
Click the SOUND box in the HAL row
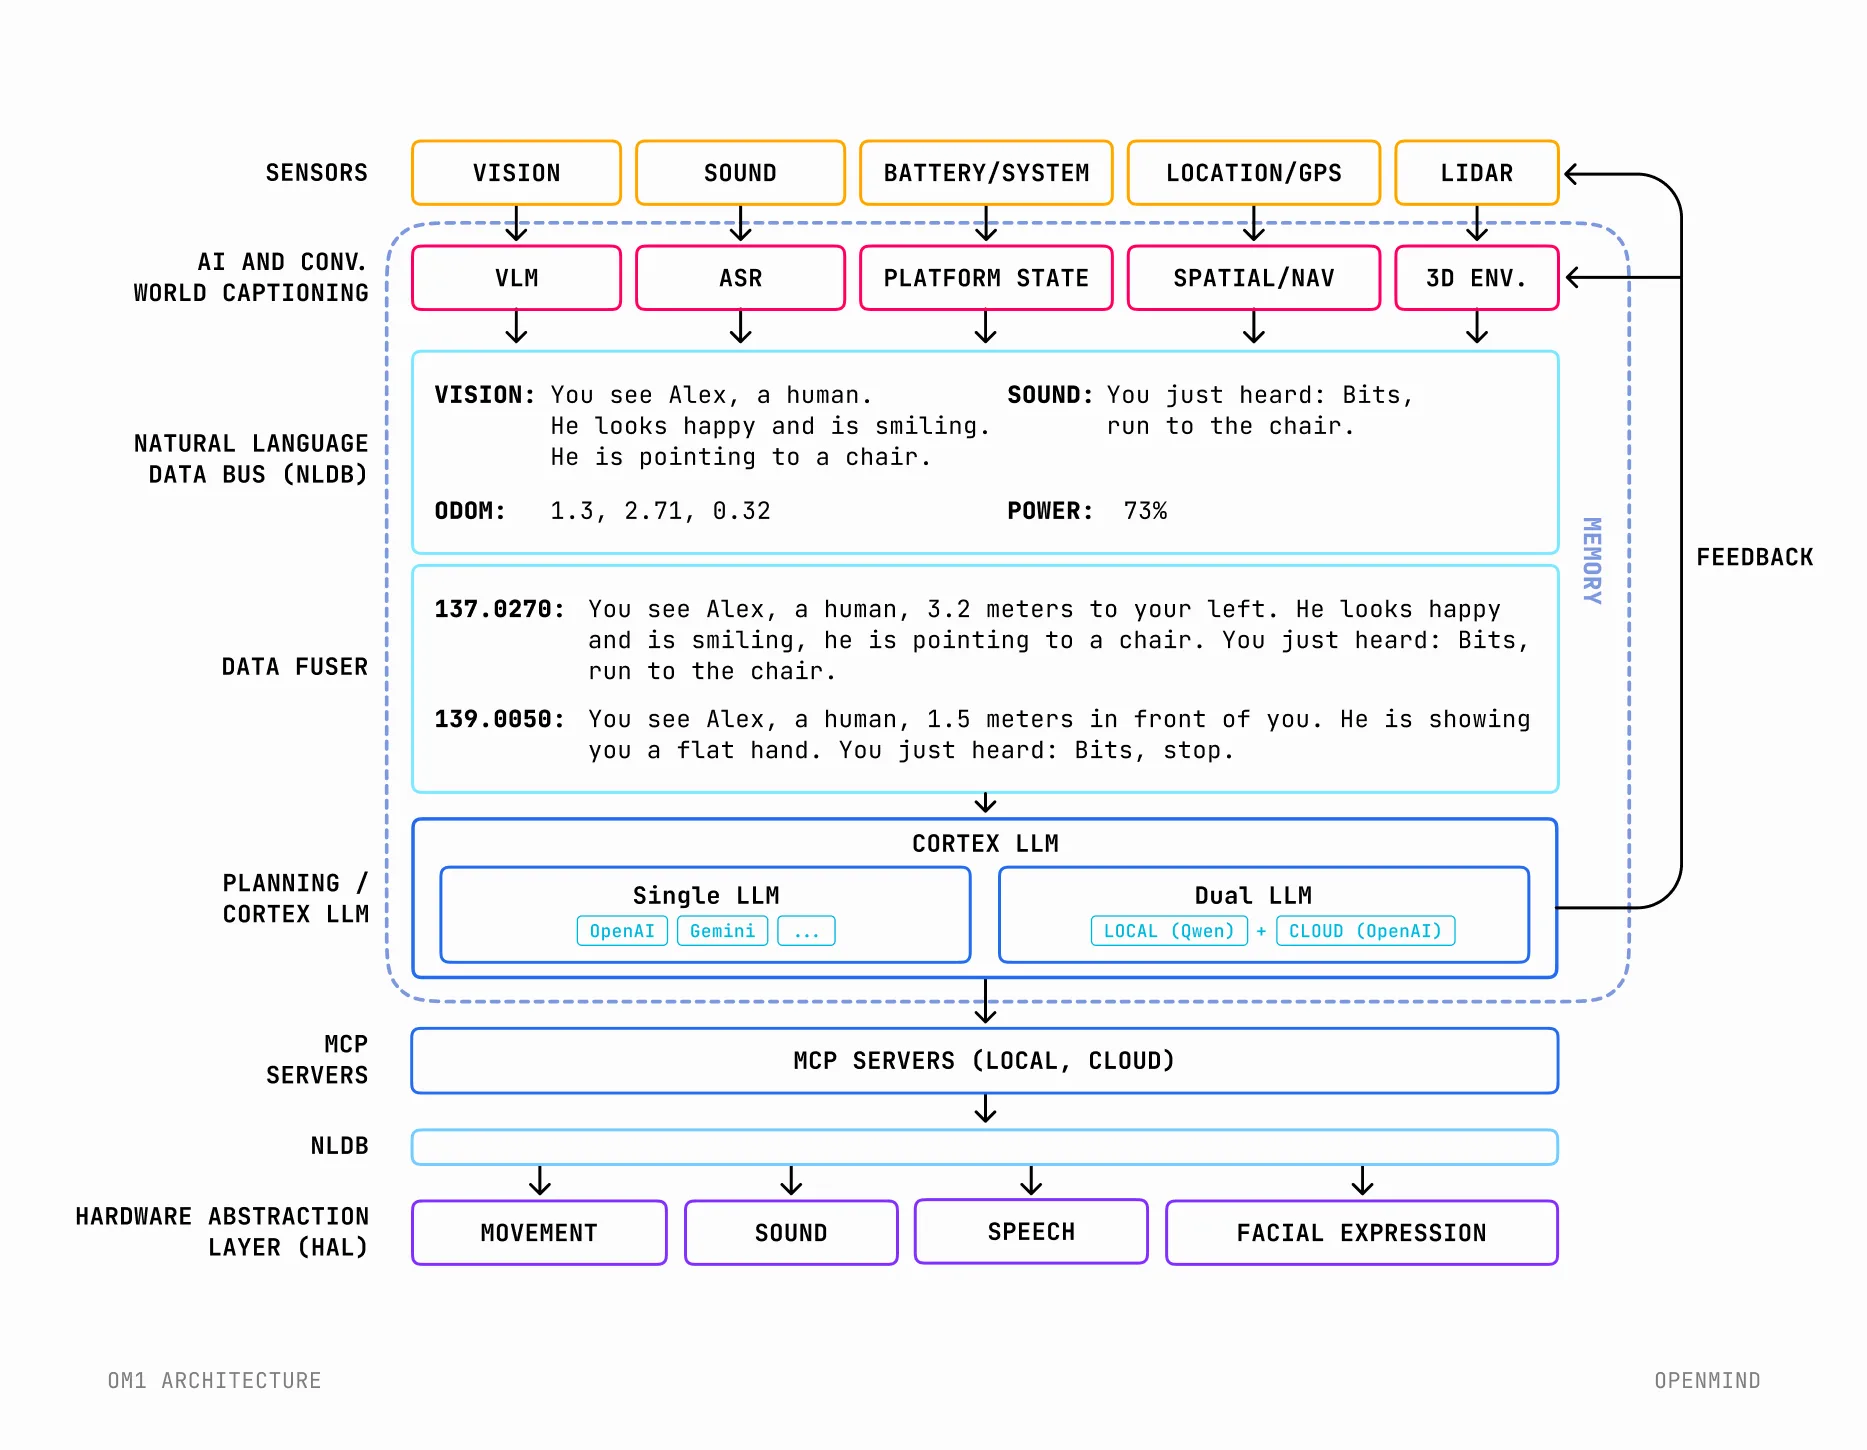791,1233
